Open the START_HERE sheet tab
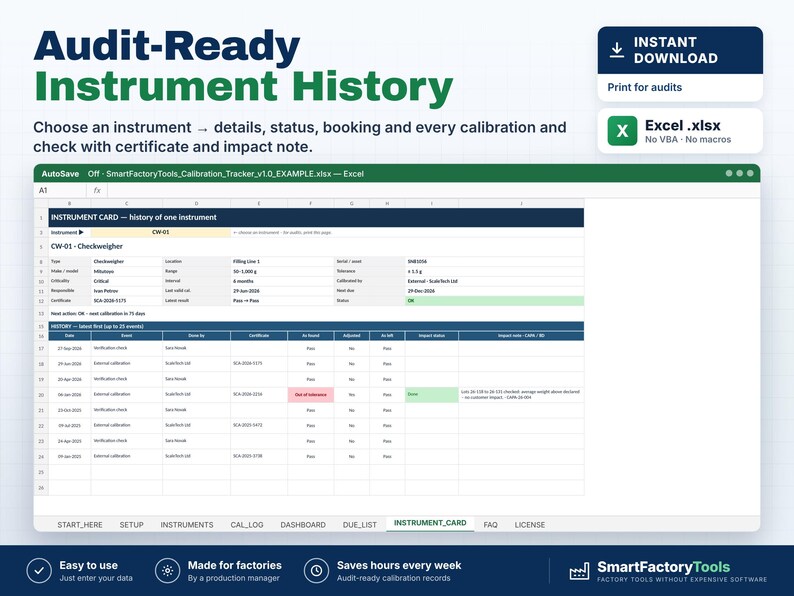The width and height of the screenshot is (794, 596). [80, 525]
